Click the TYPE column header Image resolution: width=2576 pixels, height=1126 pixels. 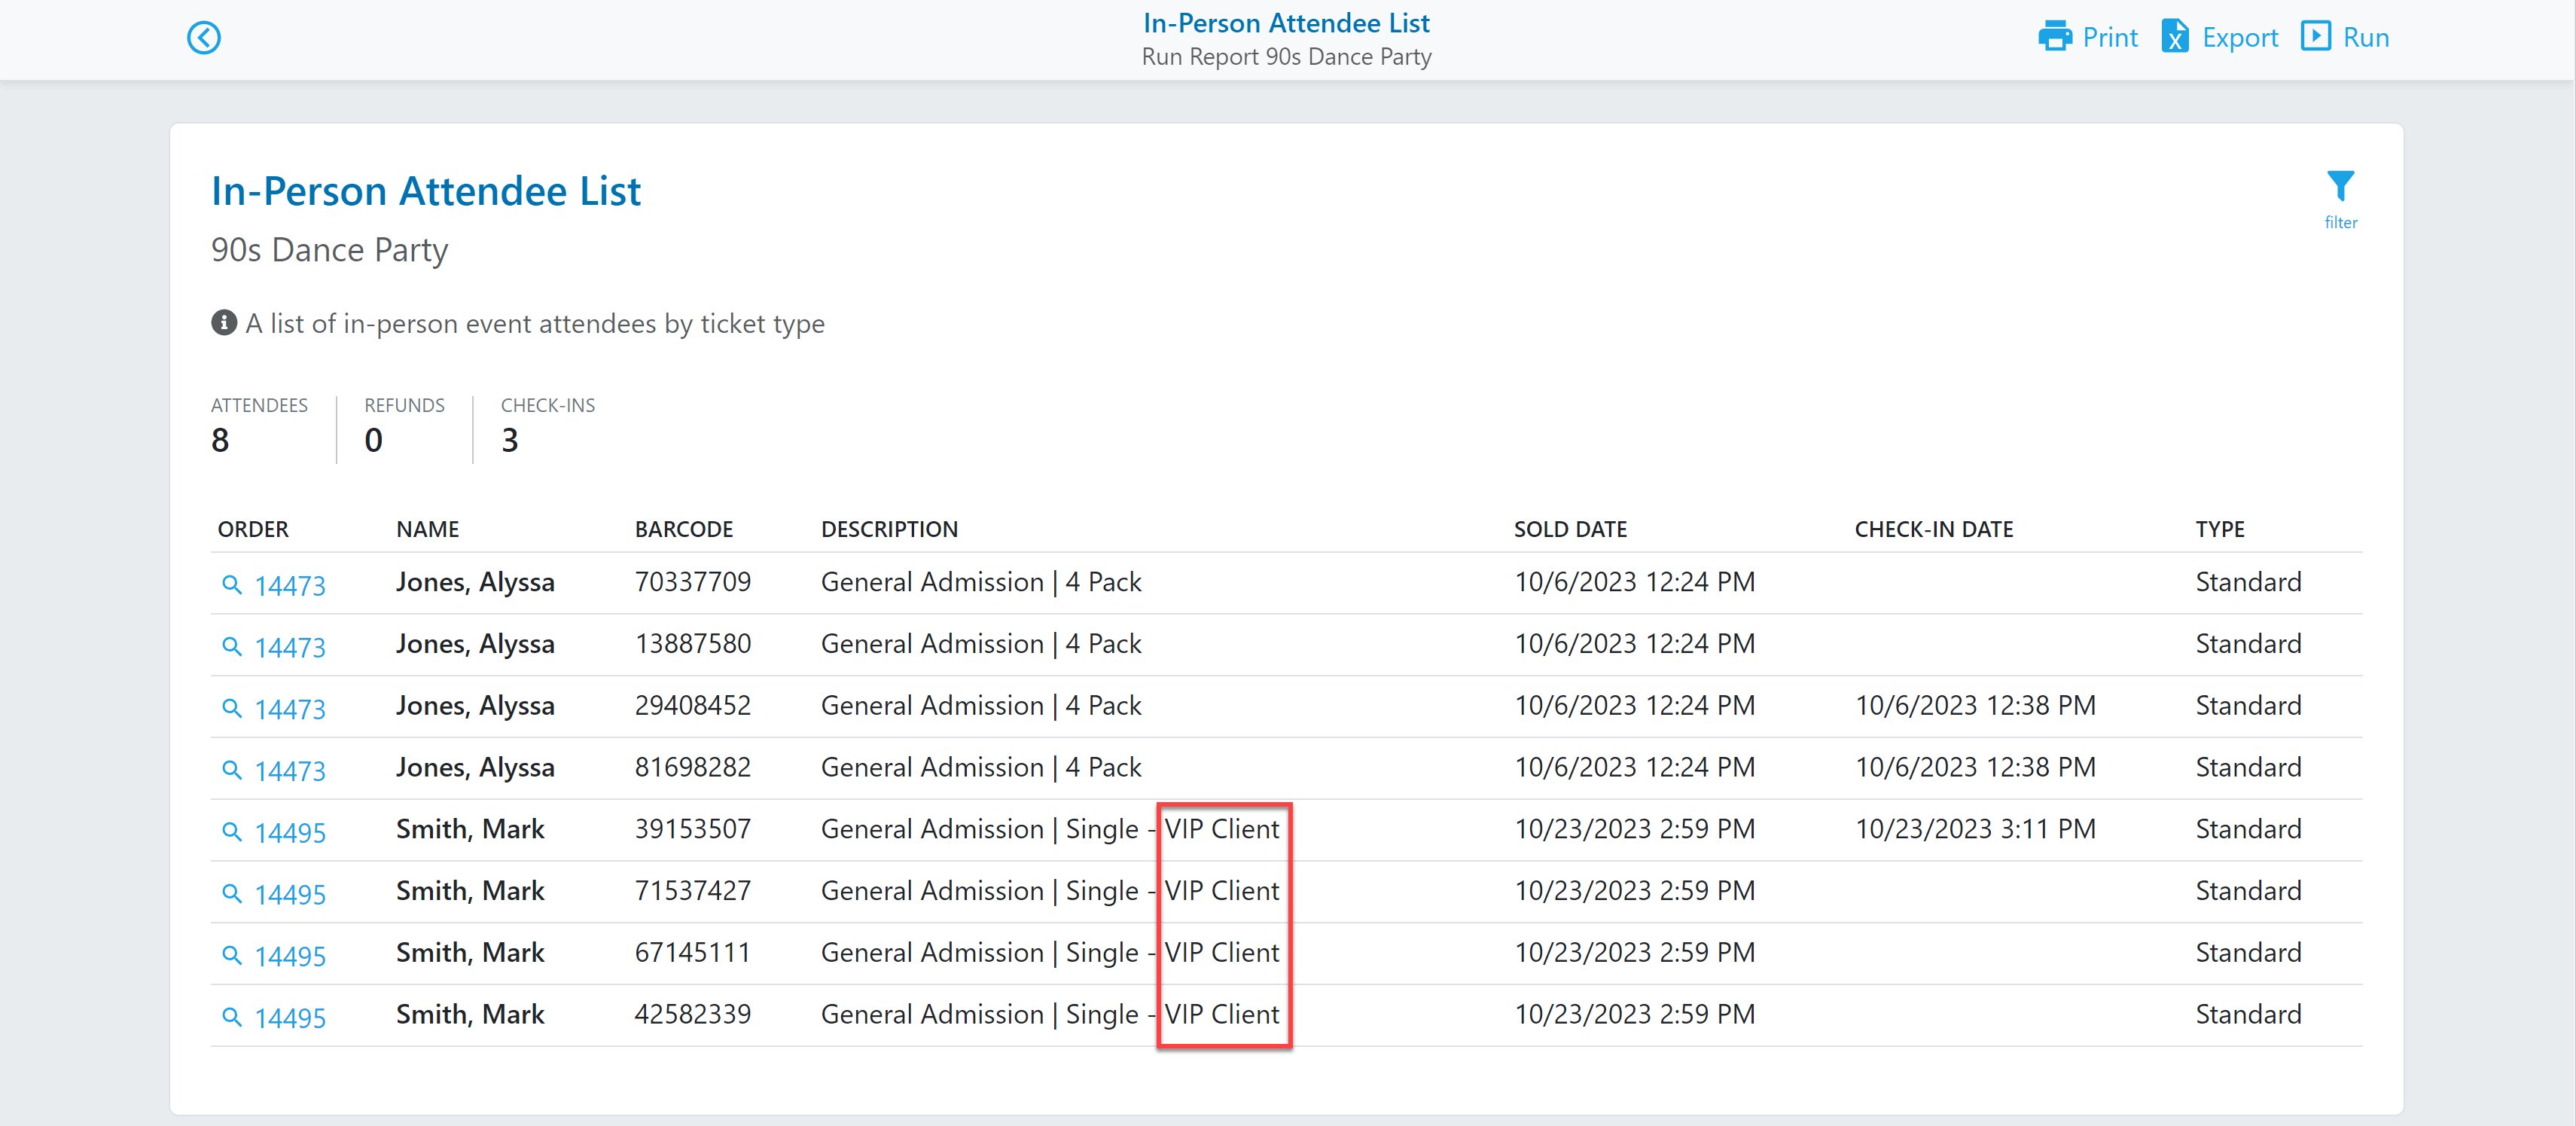coord(2220,530)
